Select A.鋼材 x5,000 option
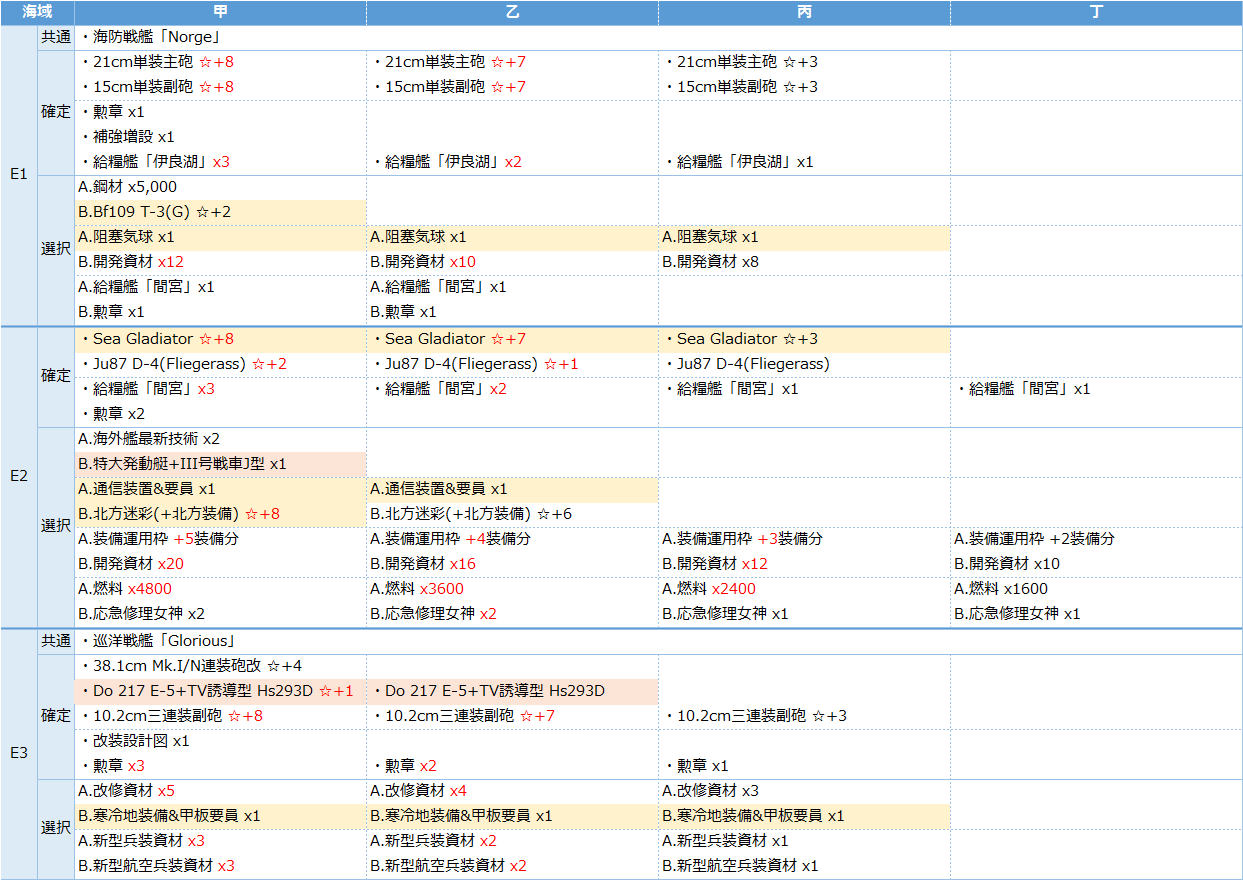The width and height of the screenshot is (1243, 880). point(128,187)
